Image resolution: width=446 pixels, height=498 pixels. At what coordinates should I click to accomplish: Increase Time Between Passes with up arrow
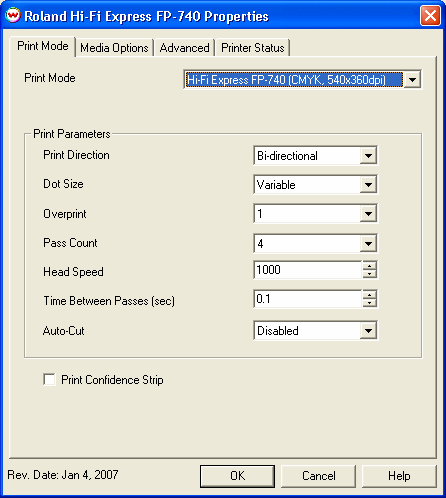(x=369, y=295)
